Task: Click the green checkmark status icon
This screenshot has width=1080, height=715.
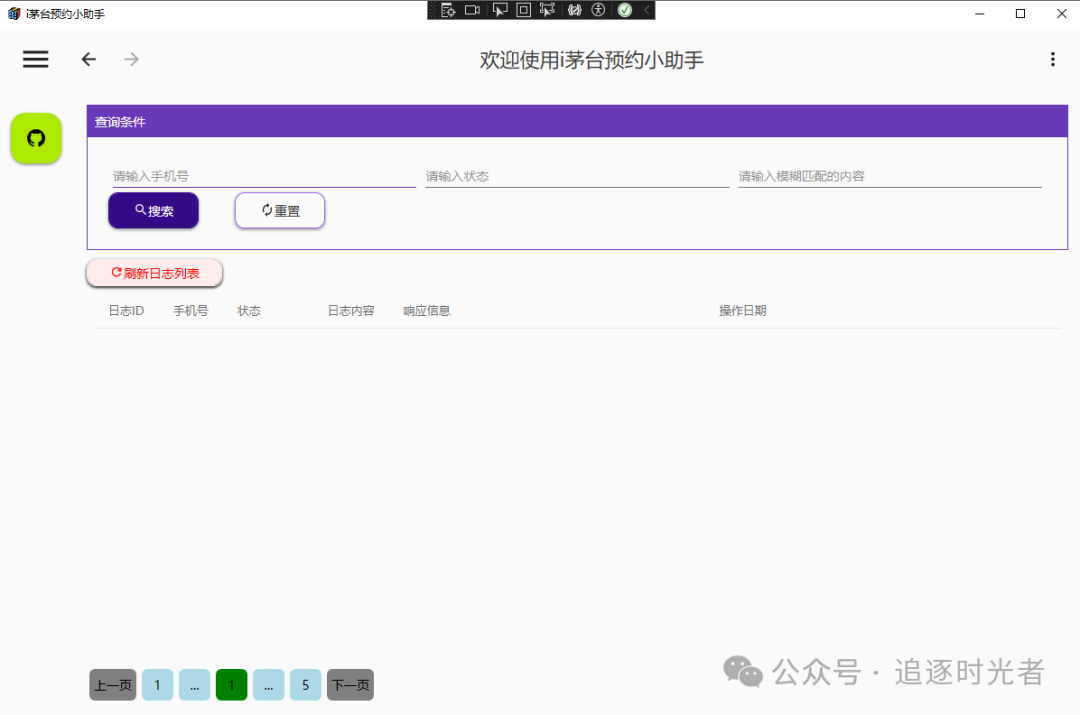Action: (624, 10)
